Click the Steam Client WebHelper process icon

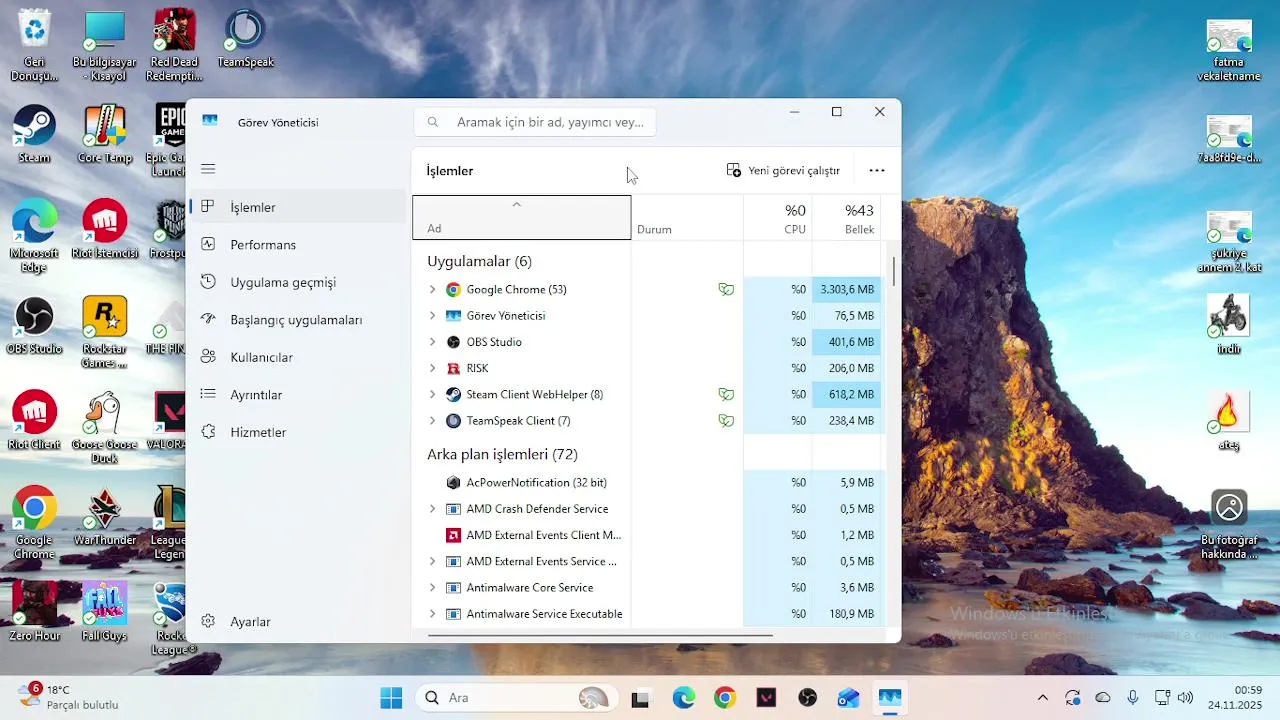click(x=453, y=395)
